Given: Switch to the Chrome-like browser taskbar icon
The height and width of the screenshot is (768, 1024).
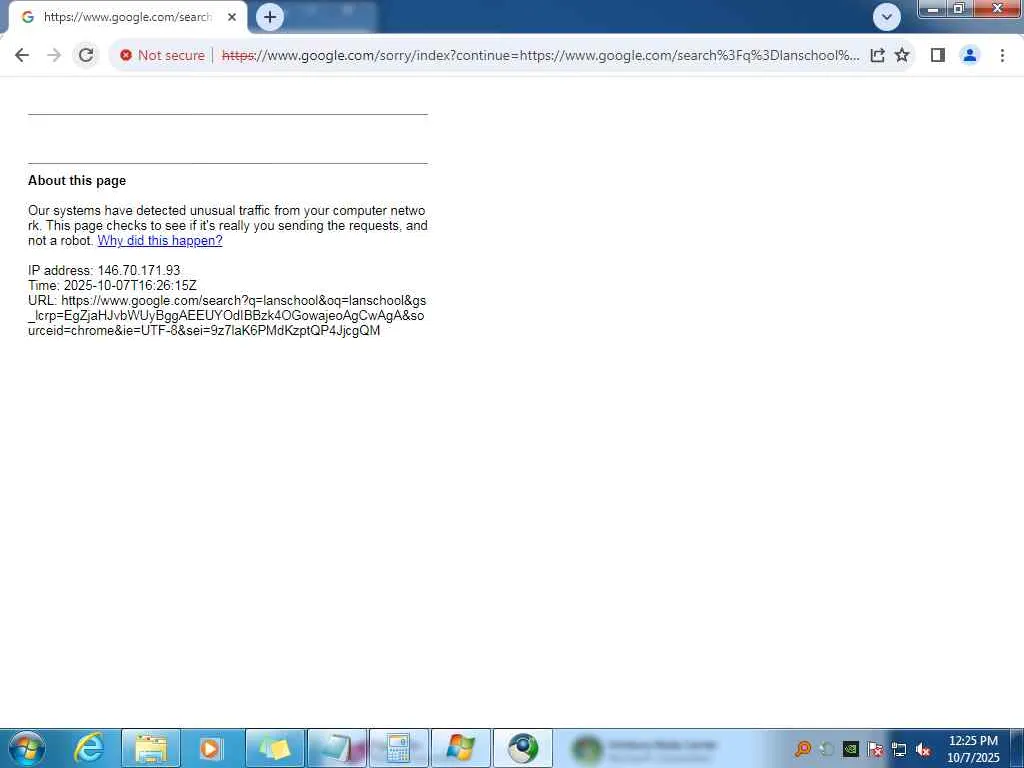Looking at the screenshot, I should coord(522,748).
